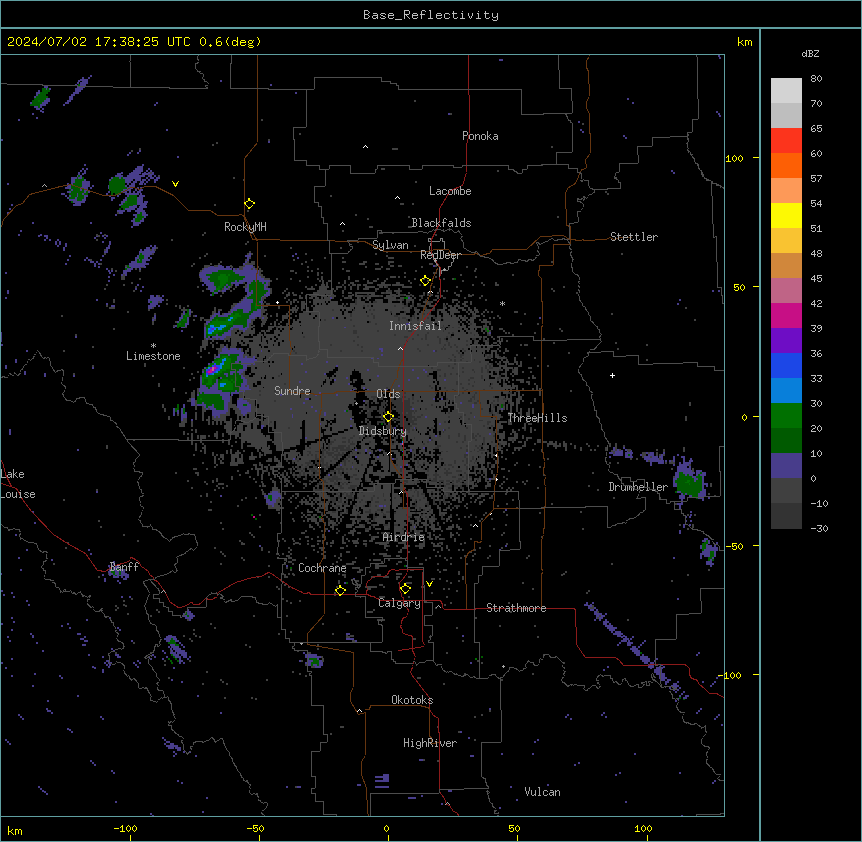Image resolution: width=862 pixels, height=842 pixels.
Task: Select the red 65–60 dBZ legend swatch
Action: (786, 140)
